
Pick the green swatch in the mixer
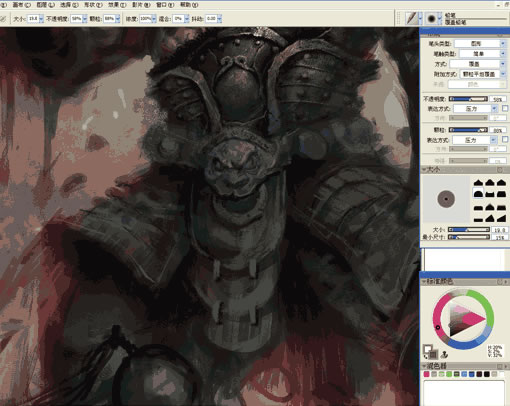[x=449, y=374]
